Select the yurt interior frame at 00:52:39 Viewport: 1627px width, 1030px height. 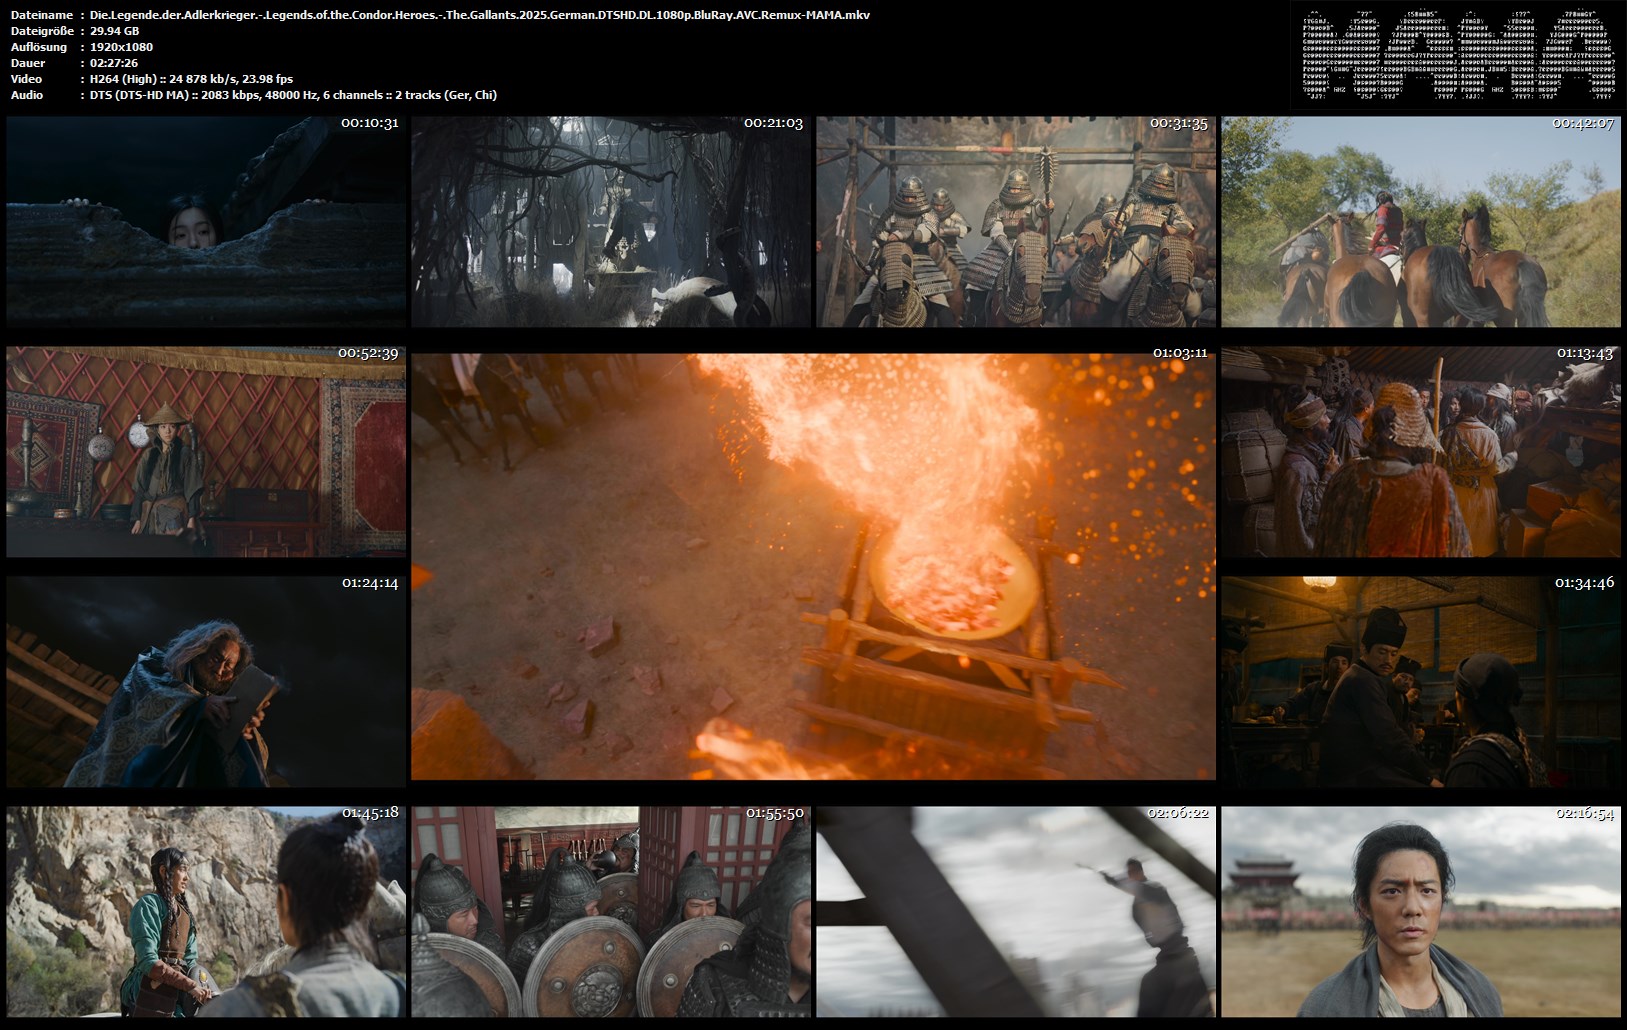(x=206, y=452)
